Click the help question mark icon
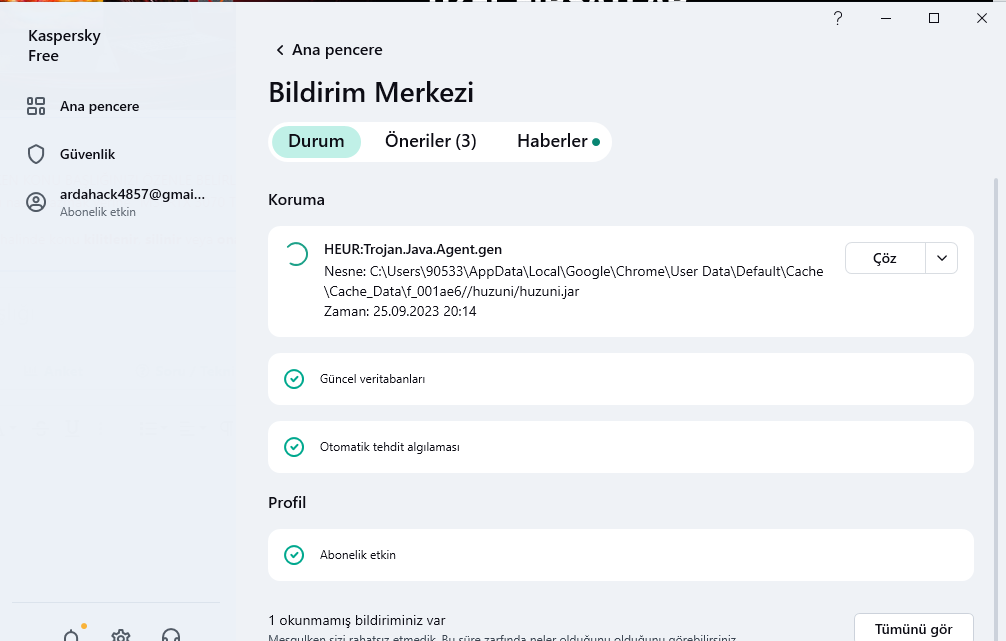The image size is (1006, 641). point(837,18)
